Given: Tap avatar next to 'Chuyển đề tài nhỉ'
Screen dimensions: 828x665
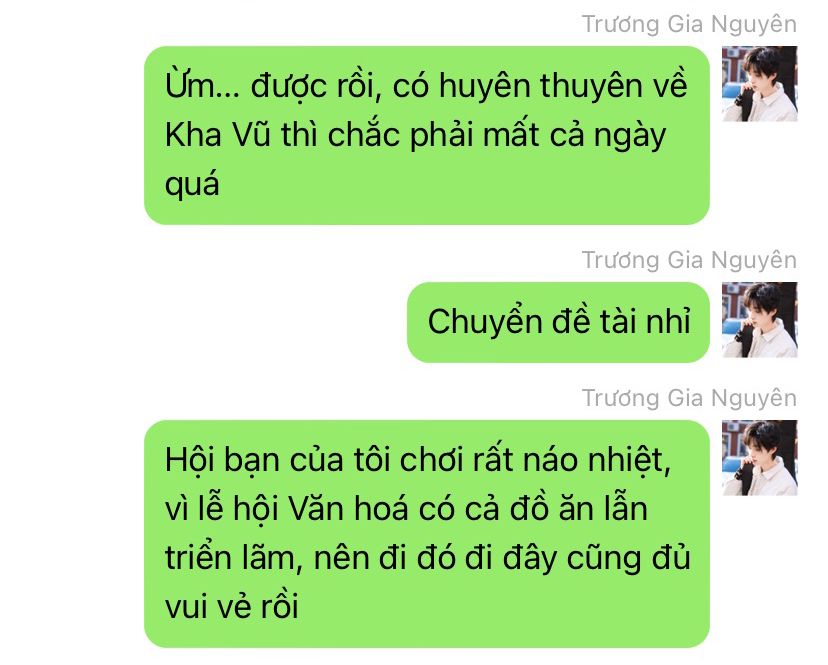Looking at the screenshot, I should [x=759, y=320].
